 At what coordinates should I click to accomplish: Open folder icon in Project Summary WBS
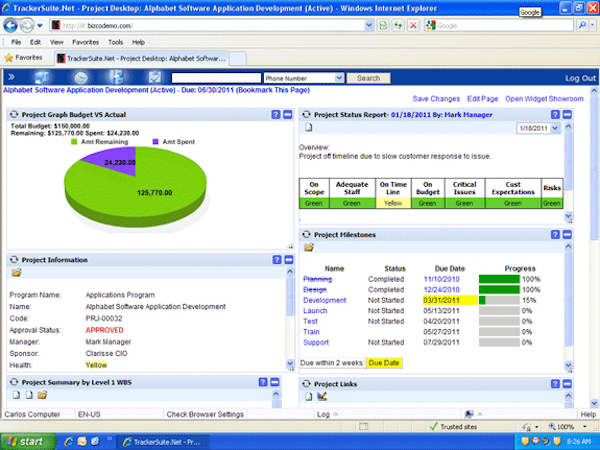(42, 395)
